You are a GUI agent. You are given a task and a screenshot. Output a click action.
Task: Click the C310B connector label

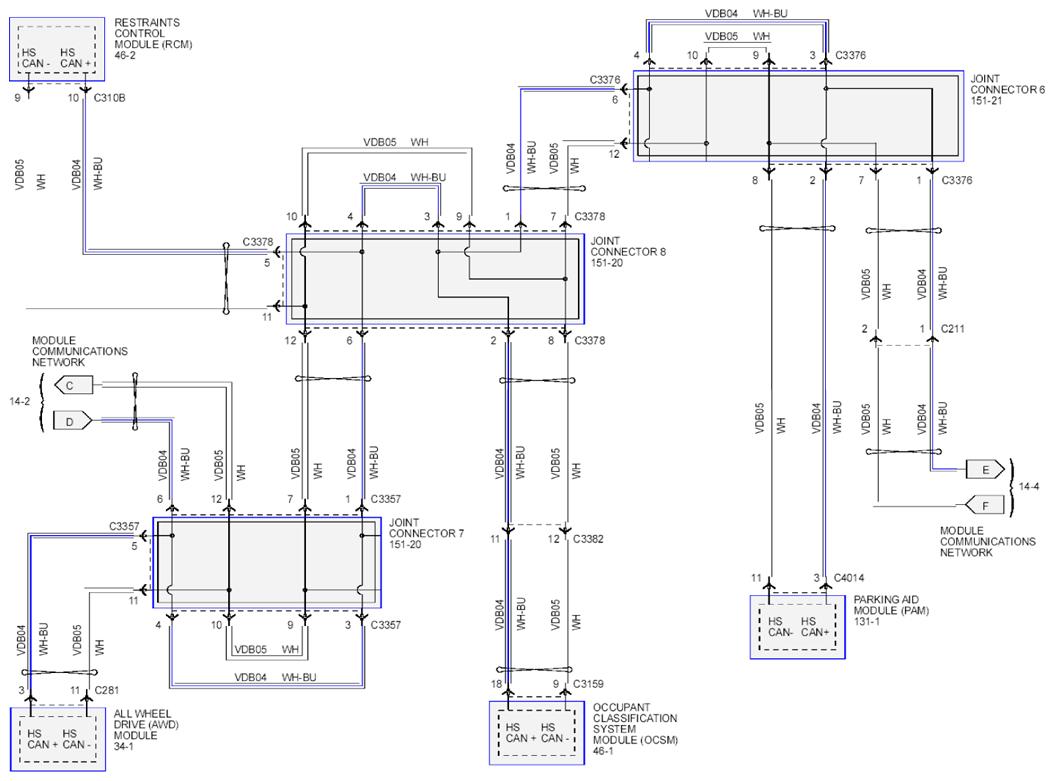pos(110,98)
